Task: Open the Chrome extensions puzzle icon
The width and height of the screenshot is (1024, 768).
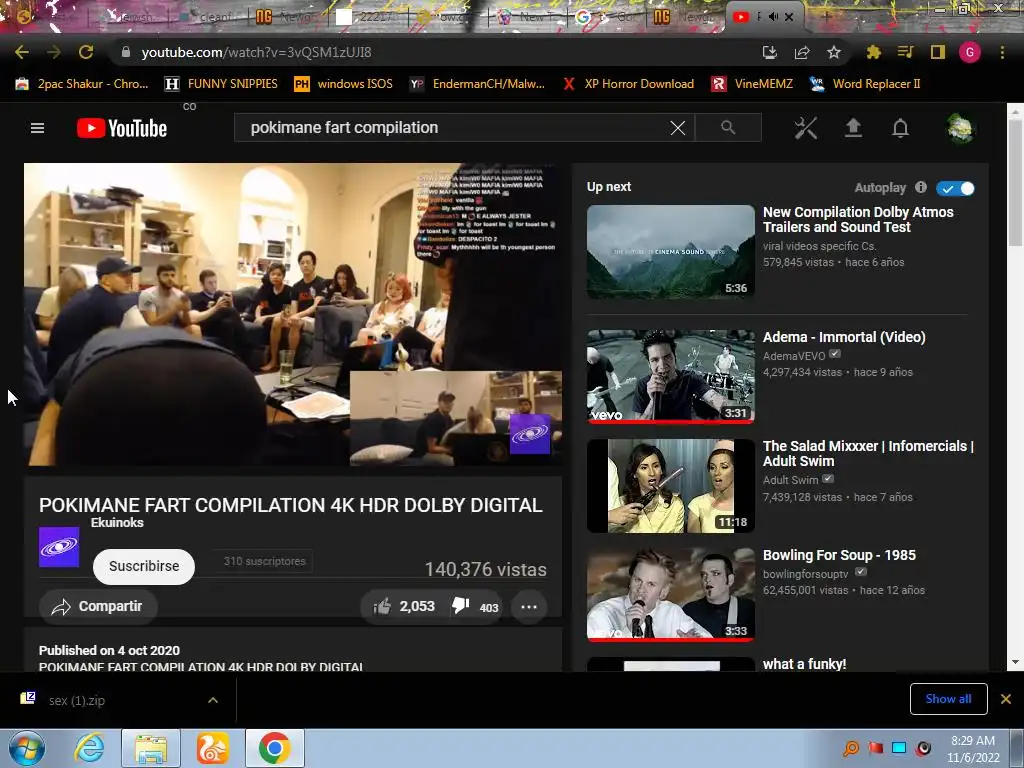Action: point(873,52)
